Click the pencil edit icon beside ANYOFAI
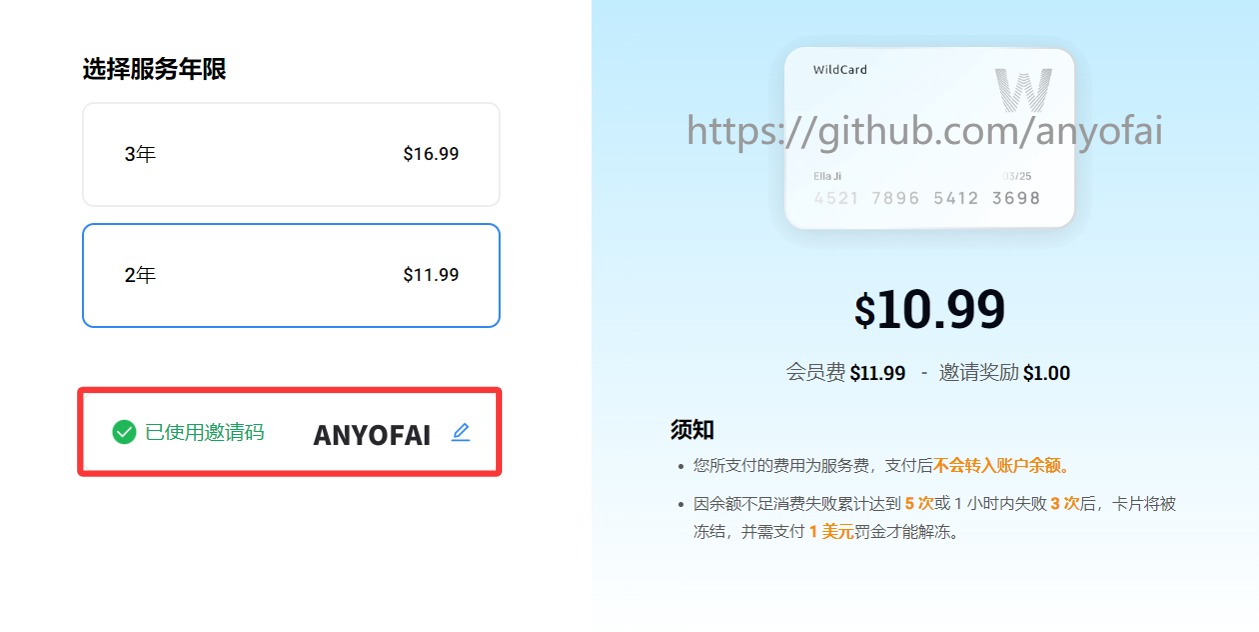This screenshot has height=632, width=1259. click(x=460, y=432)
